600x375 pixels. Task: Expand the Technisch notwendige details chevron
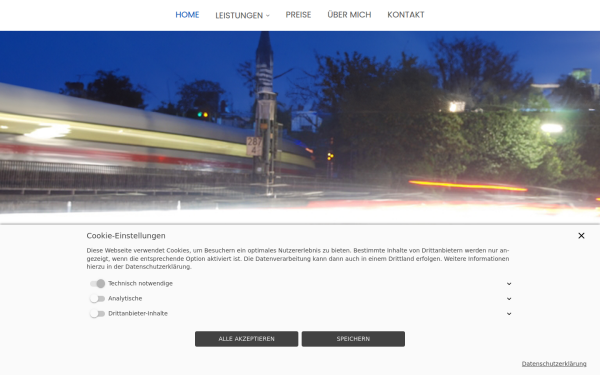(509, 284)
